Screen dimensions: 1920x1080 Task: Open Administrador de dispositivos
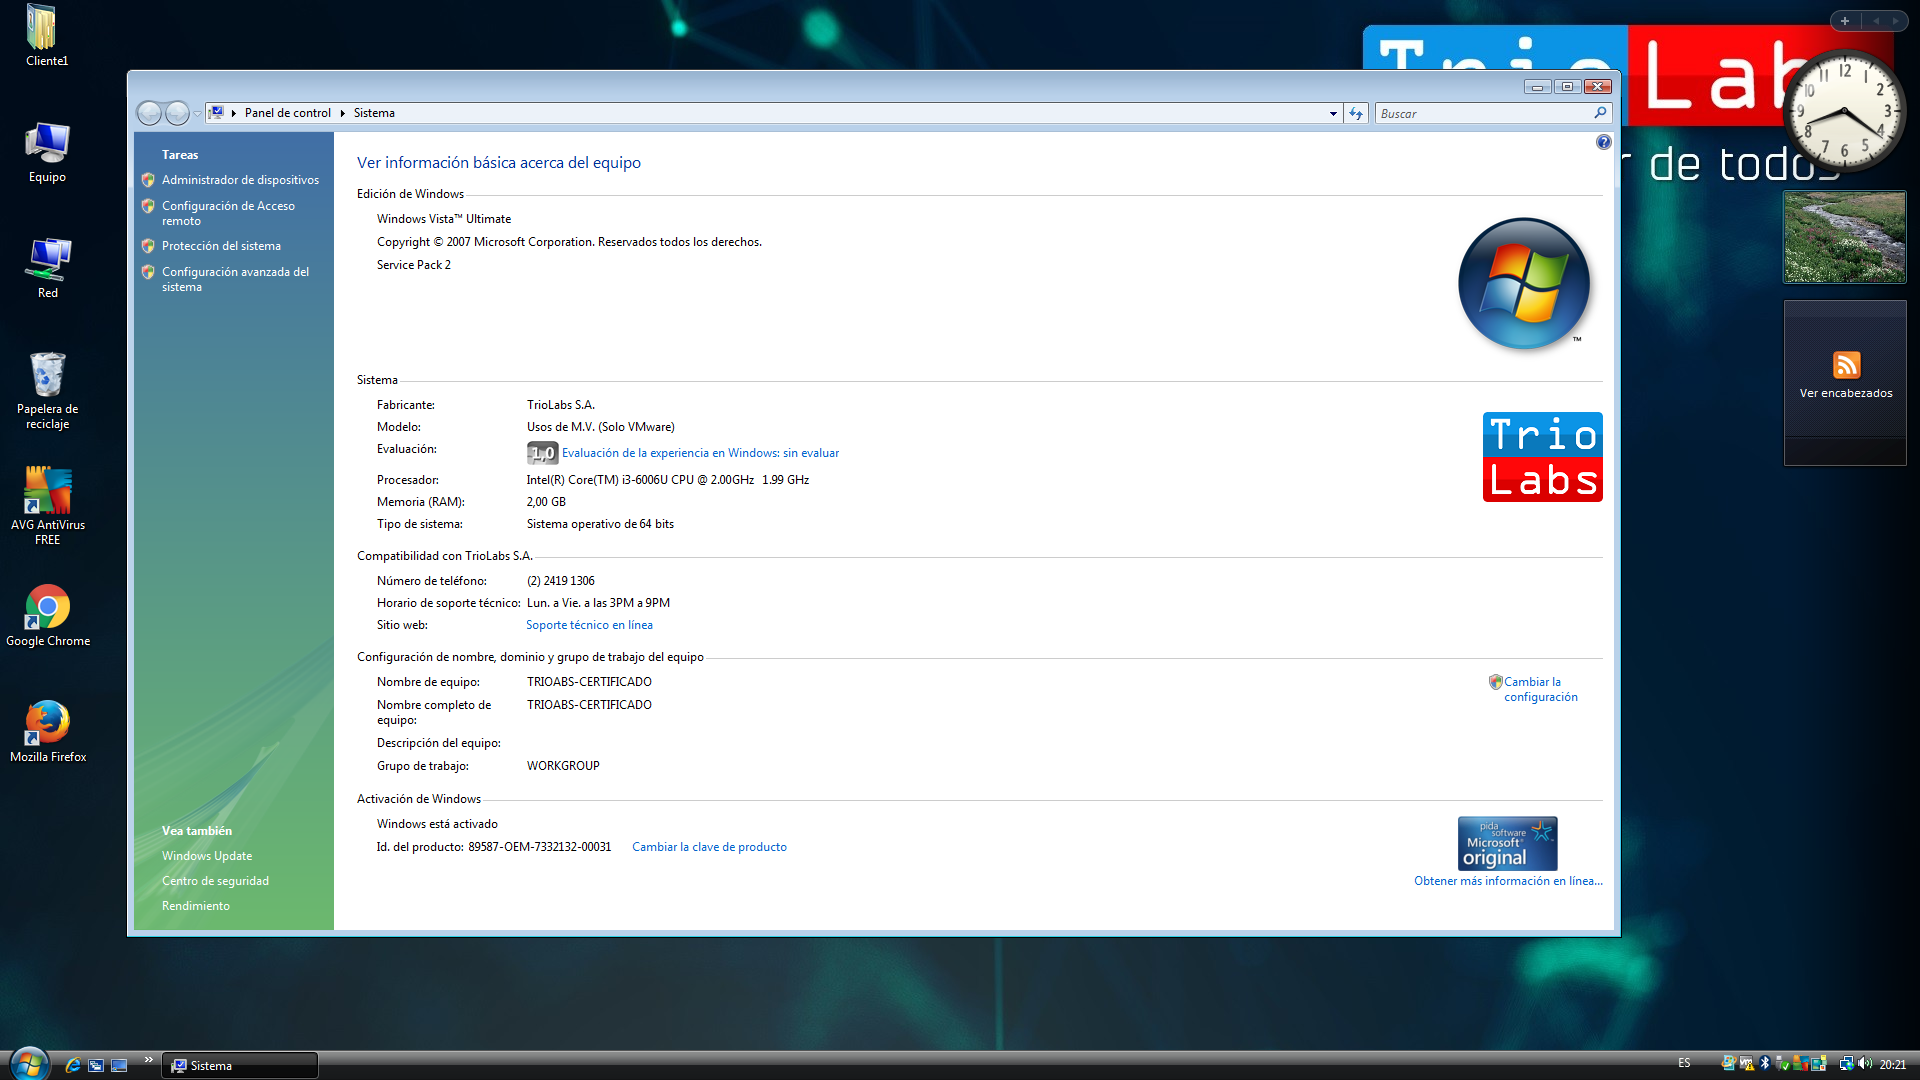coord(240,180)
